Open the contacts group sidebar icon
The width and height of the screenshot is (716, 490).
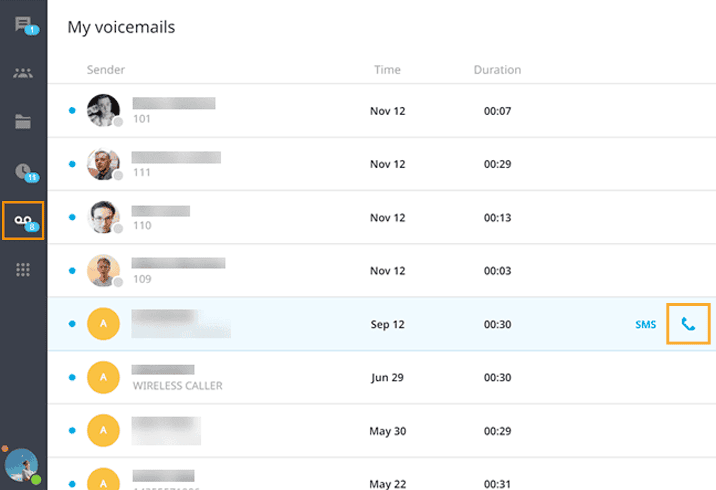point(23,73)
